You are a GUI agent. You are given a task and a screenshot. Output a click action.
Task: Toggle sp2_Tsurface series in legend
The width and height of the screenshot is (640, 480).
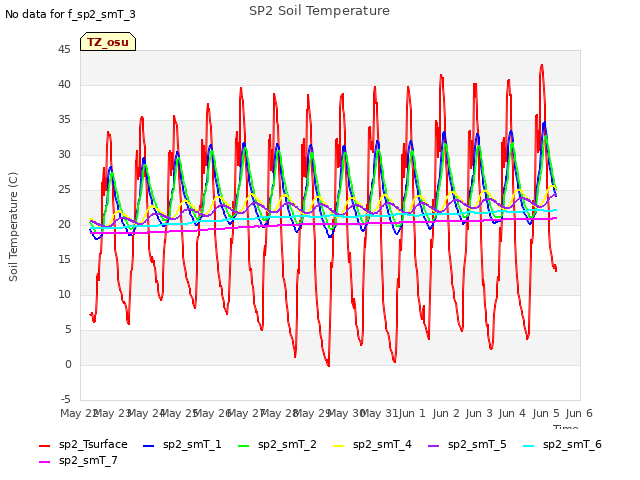click(83, 444)
